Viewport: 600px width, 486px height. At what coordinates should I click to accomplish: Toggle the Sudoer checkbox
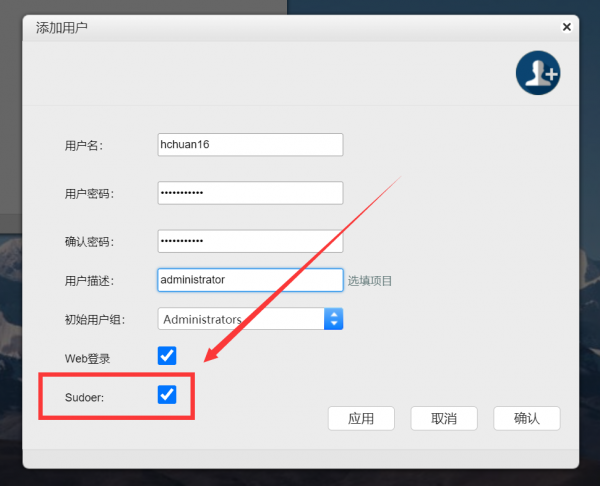tap(167, 395)
